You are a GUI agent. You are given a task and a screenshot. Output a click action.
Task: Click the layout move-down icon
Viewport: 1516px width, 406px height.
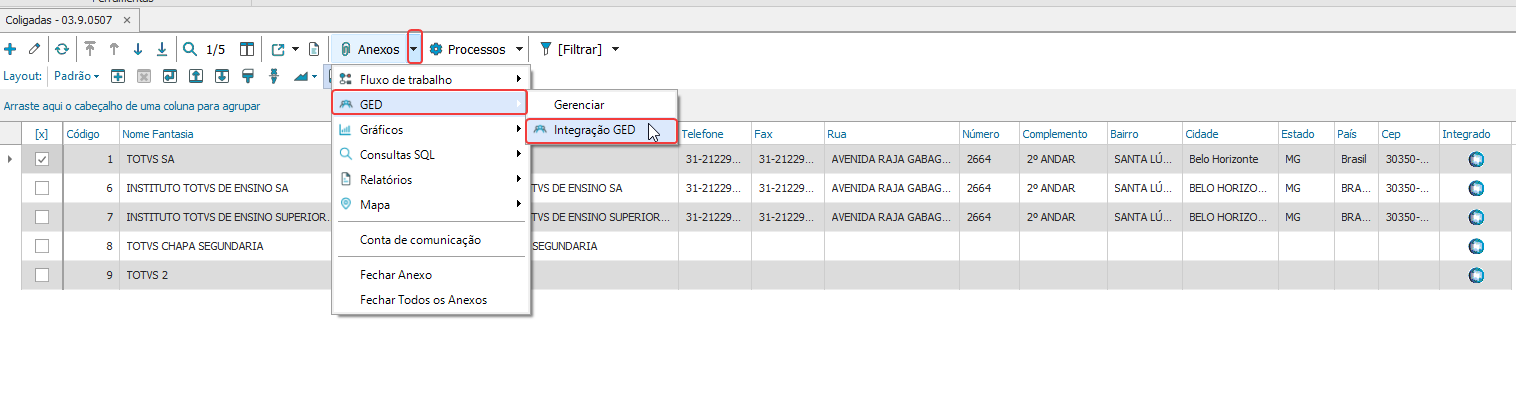pyautogui.click(x=222, y=76)
